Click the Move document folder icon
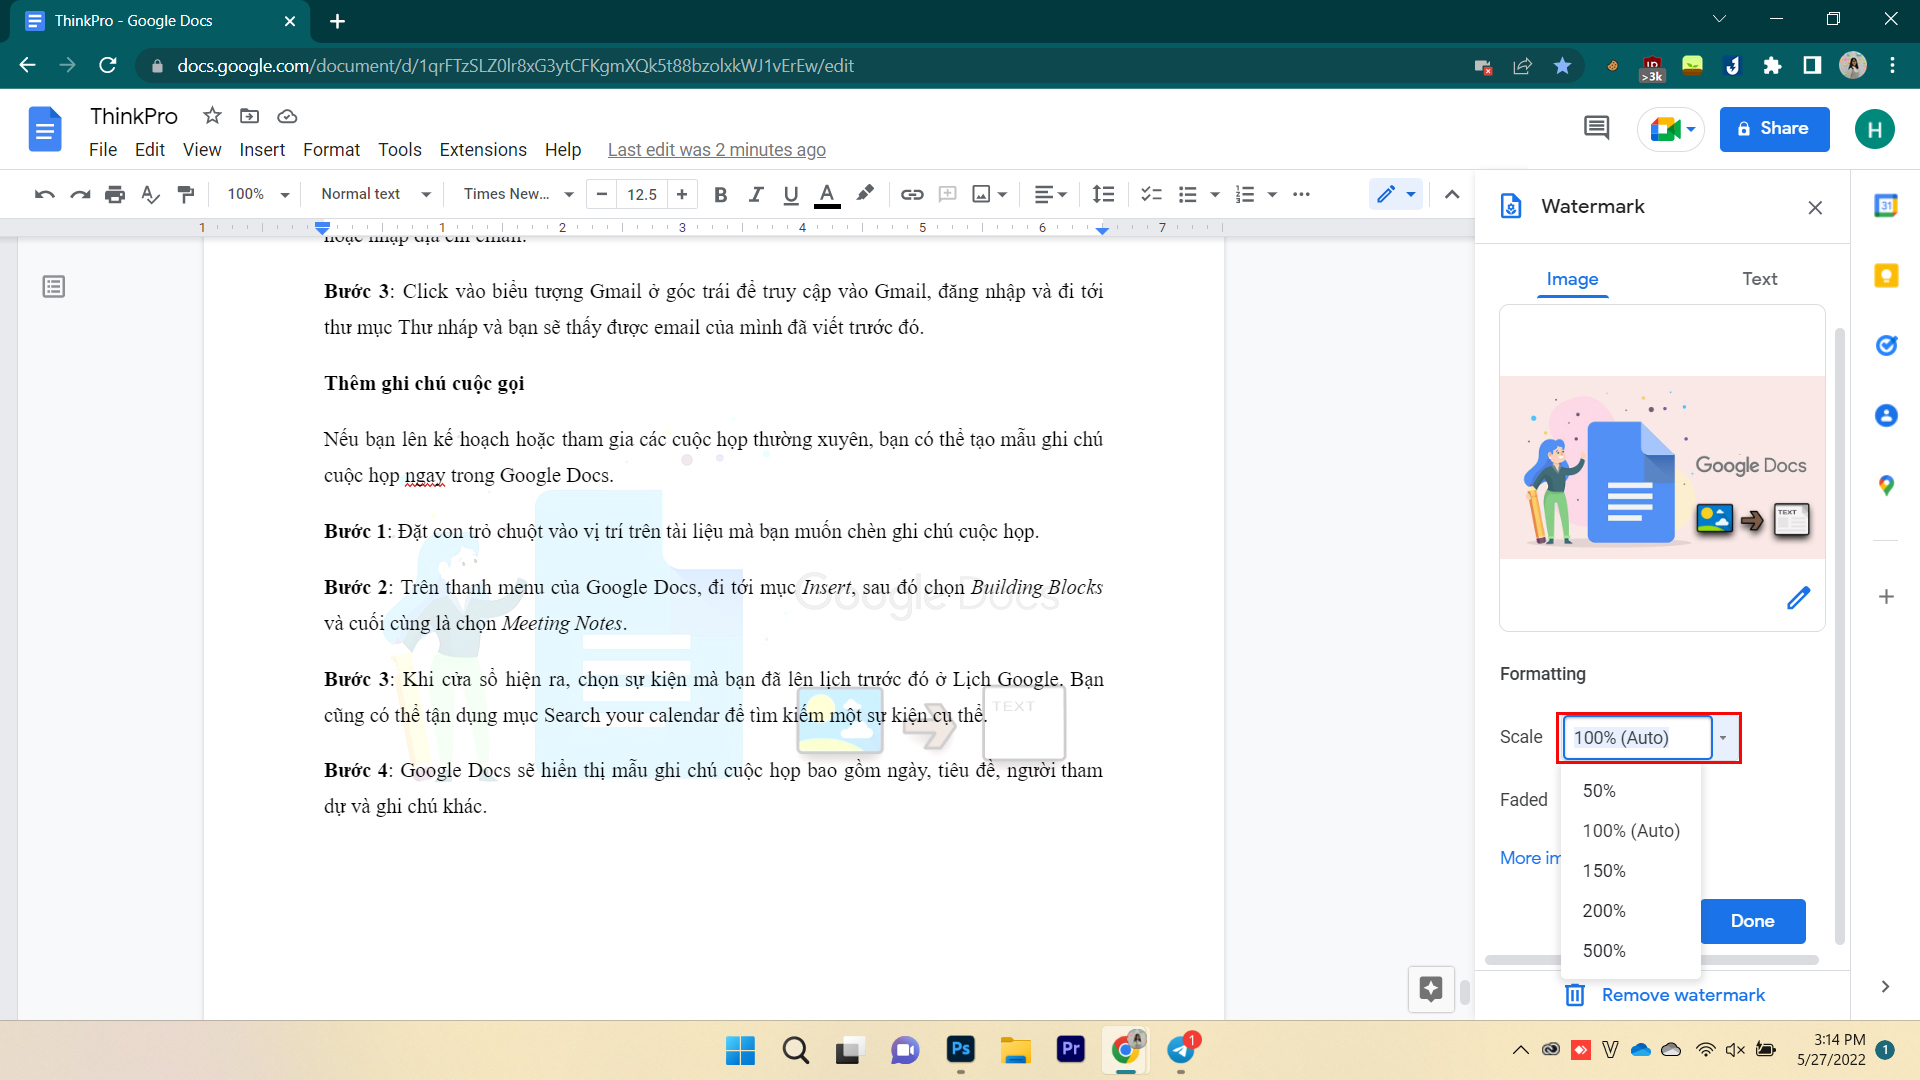 click(250, 116)
